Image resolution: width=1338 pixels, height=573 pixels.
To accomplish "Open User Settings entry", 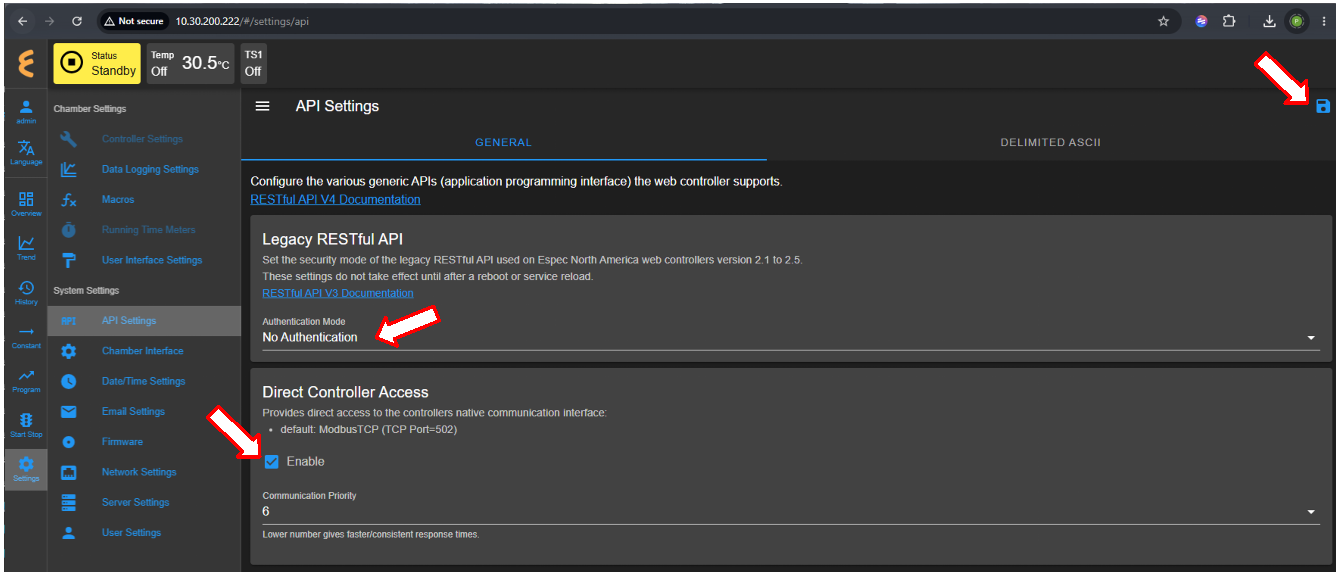I will [x=131, y=533].
